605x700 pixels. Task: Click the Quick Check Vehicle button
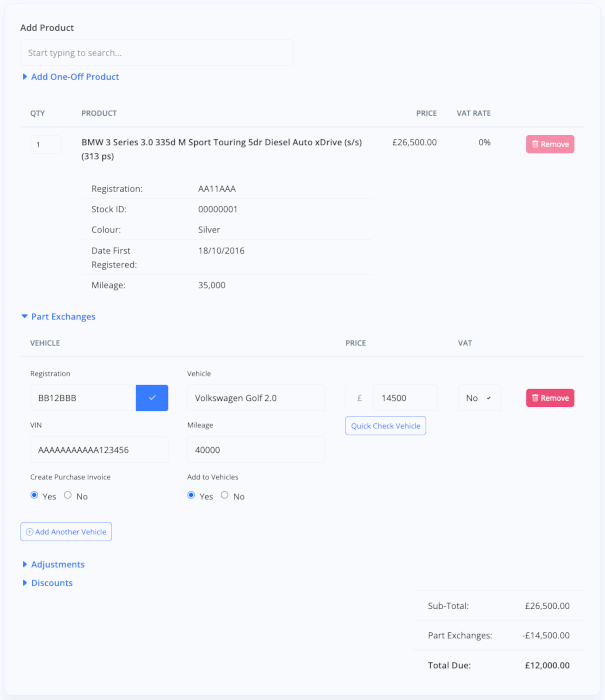(385, 426)
